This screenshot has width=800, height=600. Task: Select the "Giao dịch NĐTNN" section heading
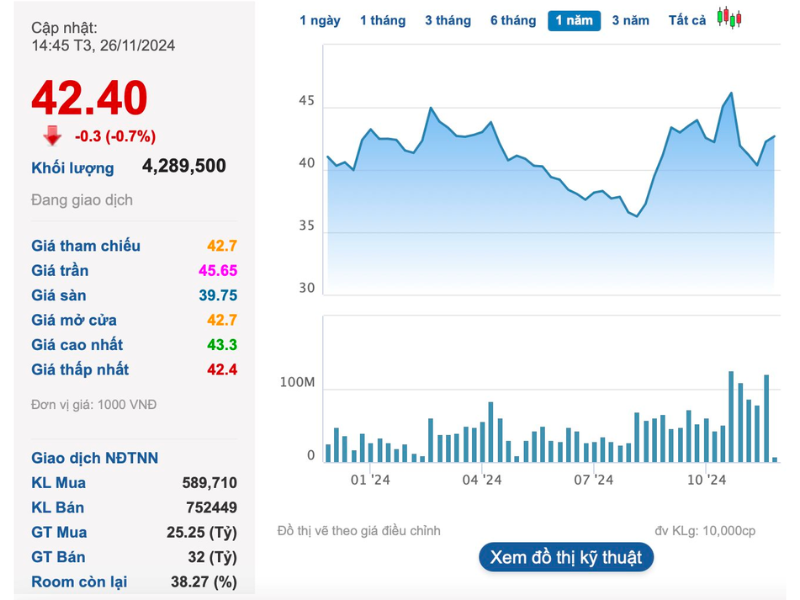click(x=95, y=458)
